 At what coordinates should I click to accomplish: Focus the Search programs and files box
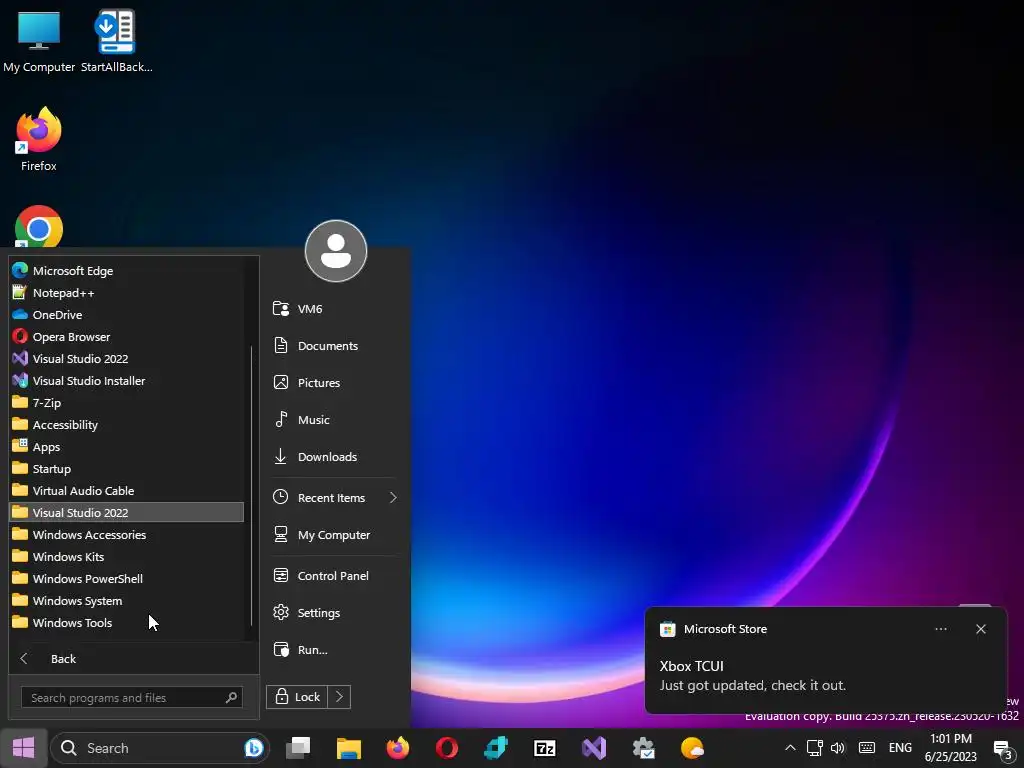click(131, 697)
